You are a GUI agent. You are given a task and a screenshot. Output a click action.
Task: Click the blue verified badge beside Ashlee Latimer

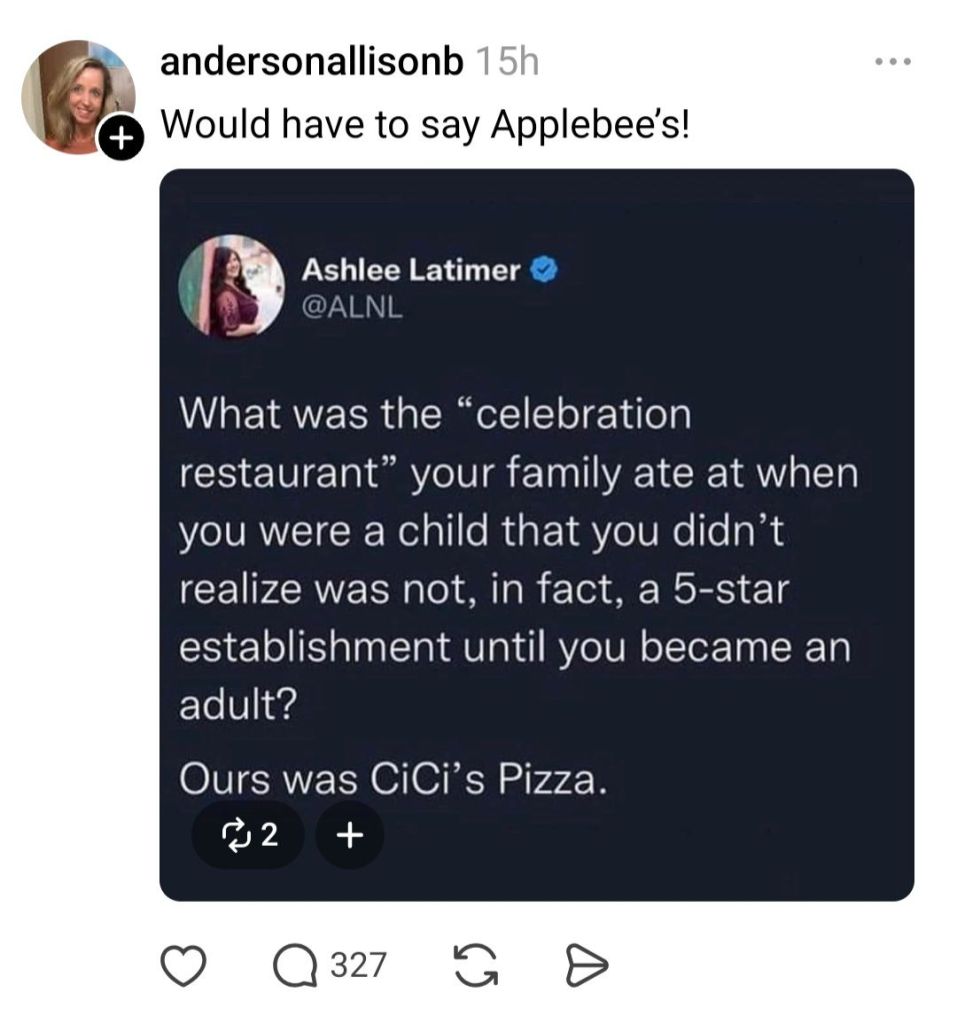coord(542,270)
